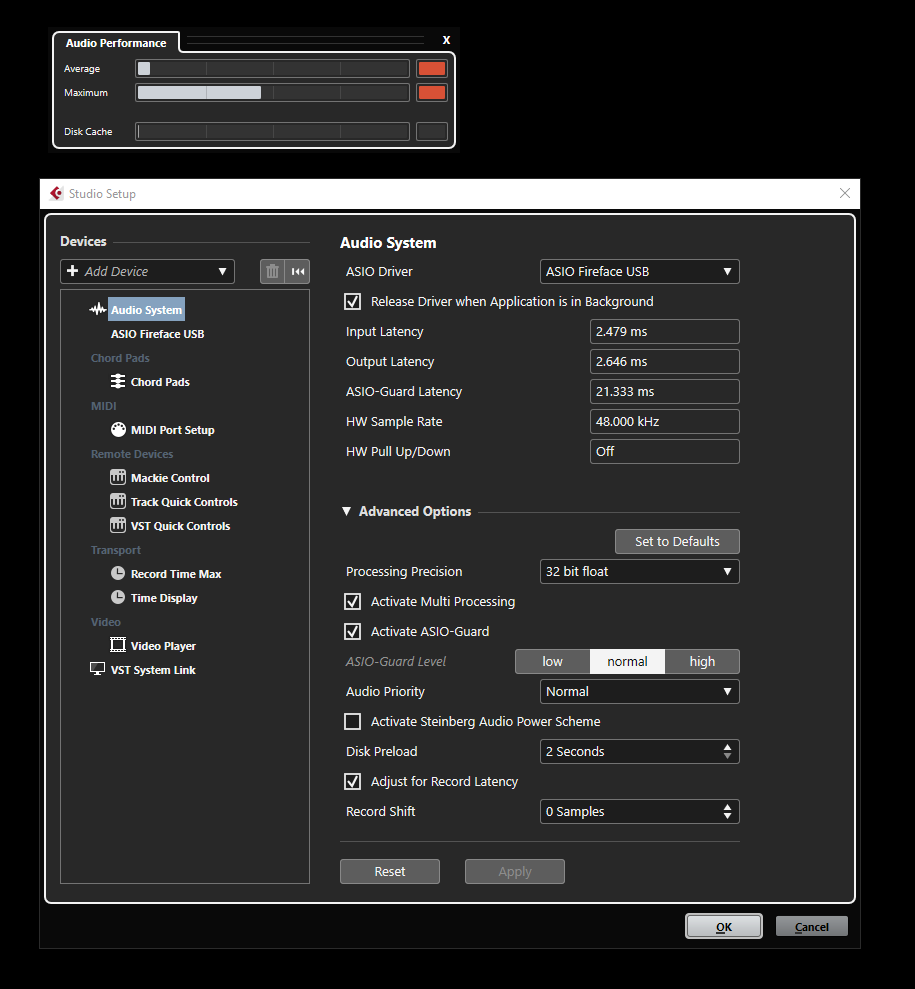Screen dimensions: 915x989
Task: Click the red Maximum overload indicator
Action: [432, 93]
